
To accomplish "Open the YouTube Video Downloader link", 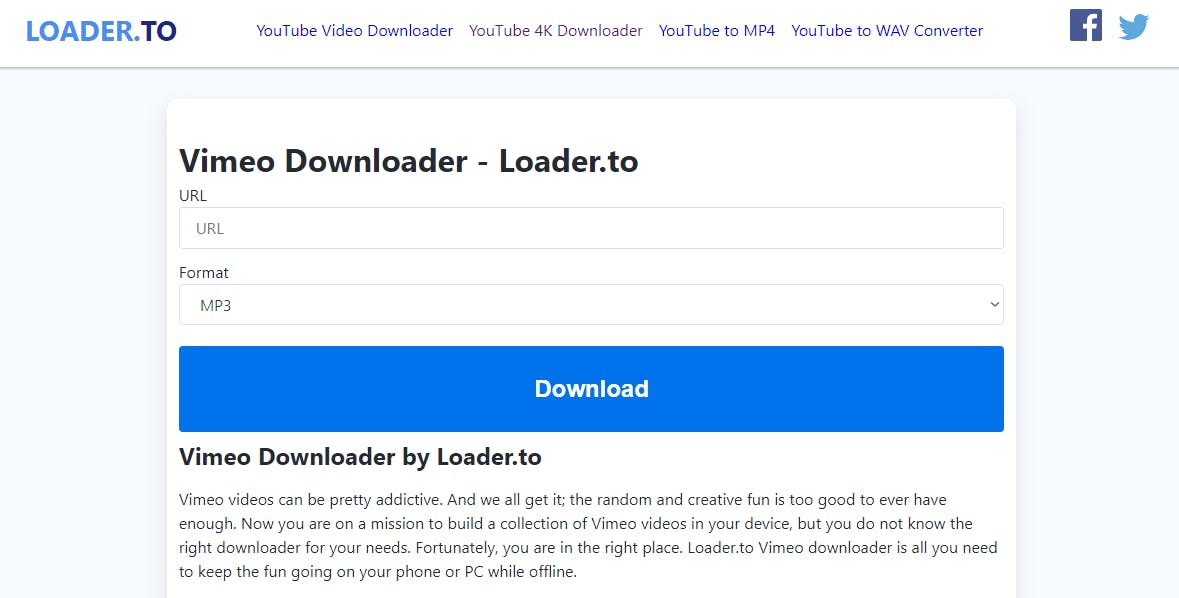I will point(355,31).
